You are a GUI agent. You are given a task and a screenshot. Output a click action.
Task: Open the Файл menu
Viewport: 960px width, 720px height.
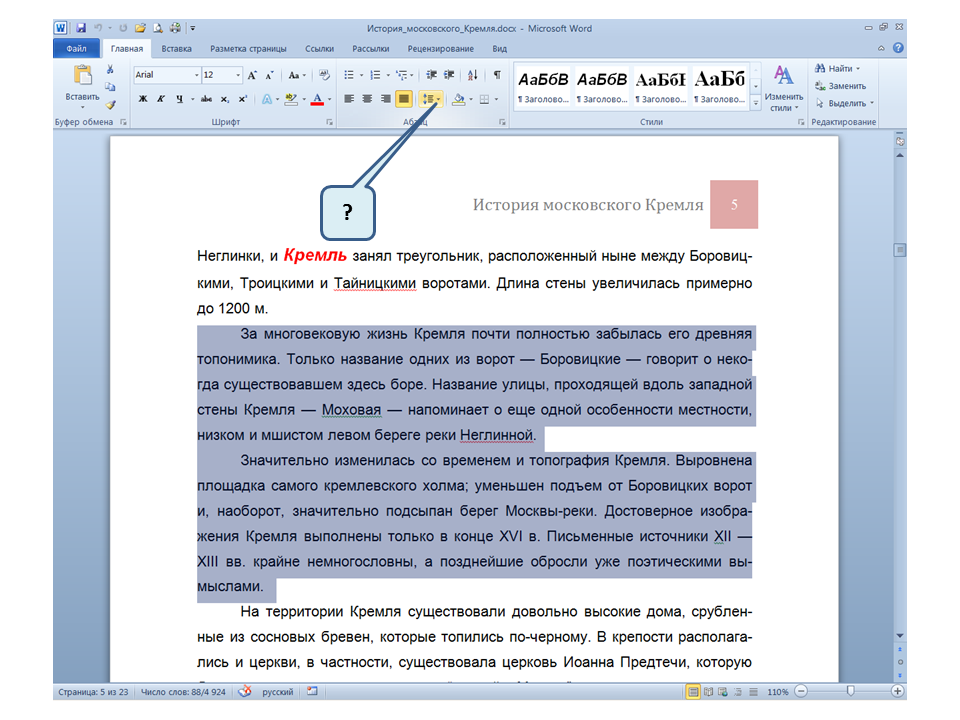[x=76, y=48]
